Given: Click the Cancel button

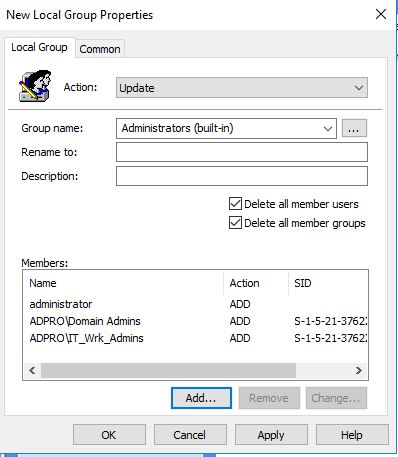Looking at the screenshot, I should (x=190, y=435).
